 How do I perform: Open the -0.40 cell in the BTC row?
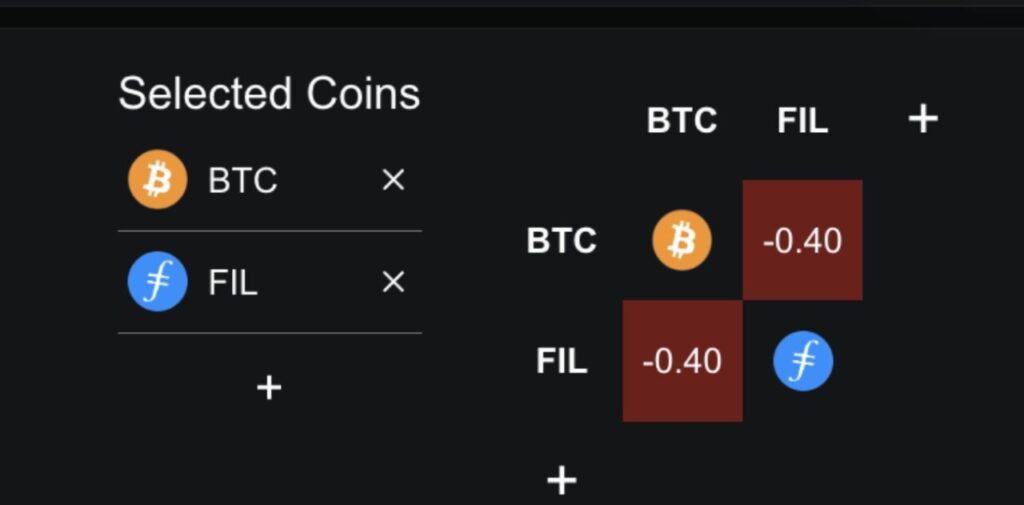(802, 241)
